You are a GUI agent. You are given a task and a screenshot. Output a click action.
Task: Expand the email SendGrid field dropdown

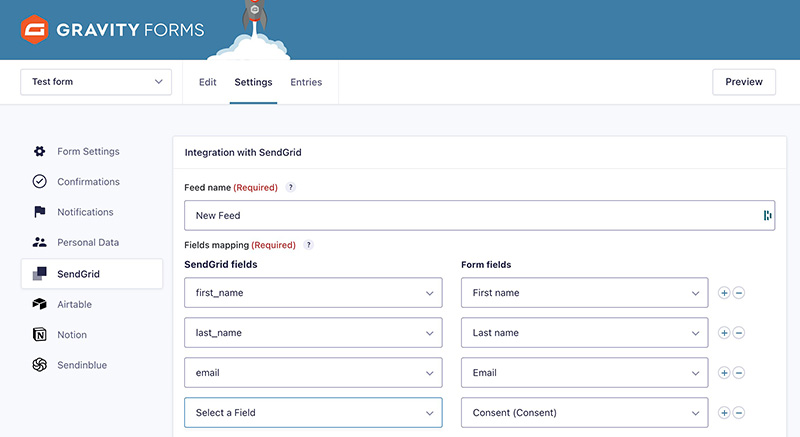313,373
